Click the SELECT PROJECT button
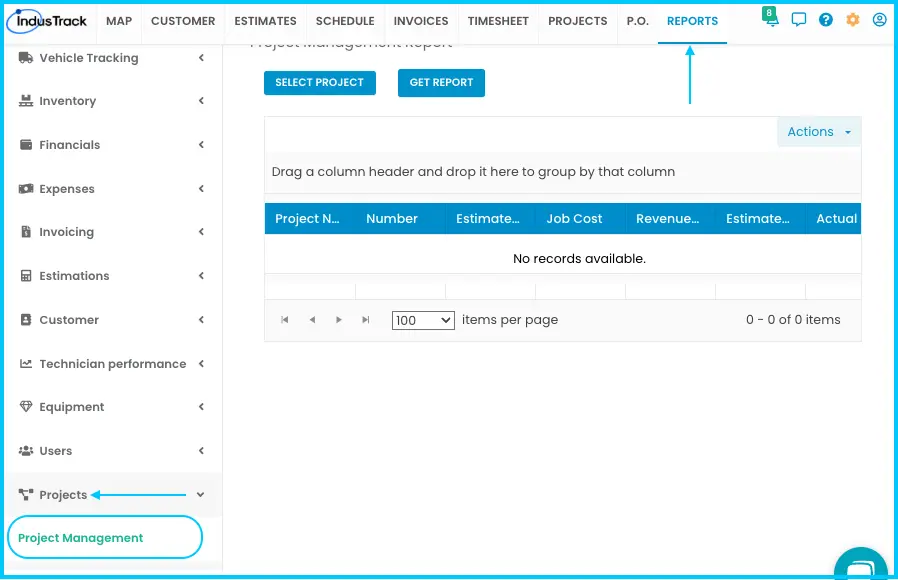898x580 pixels. [x=320, y=82]
